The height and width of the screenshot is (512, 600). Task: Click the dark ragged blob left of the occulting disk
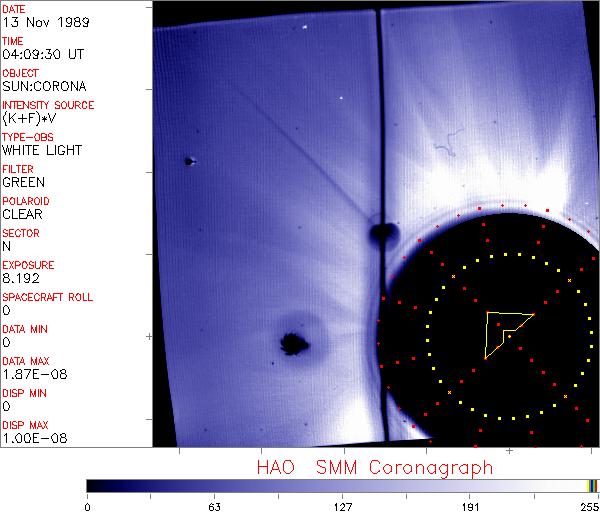(294, 344)
